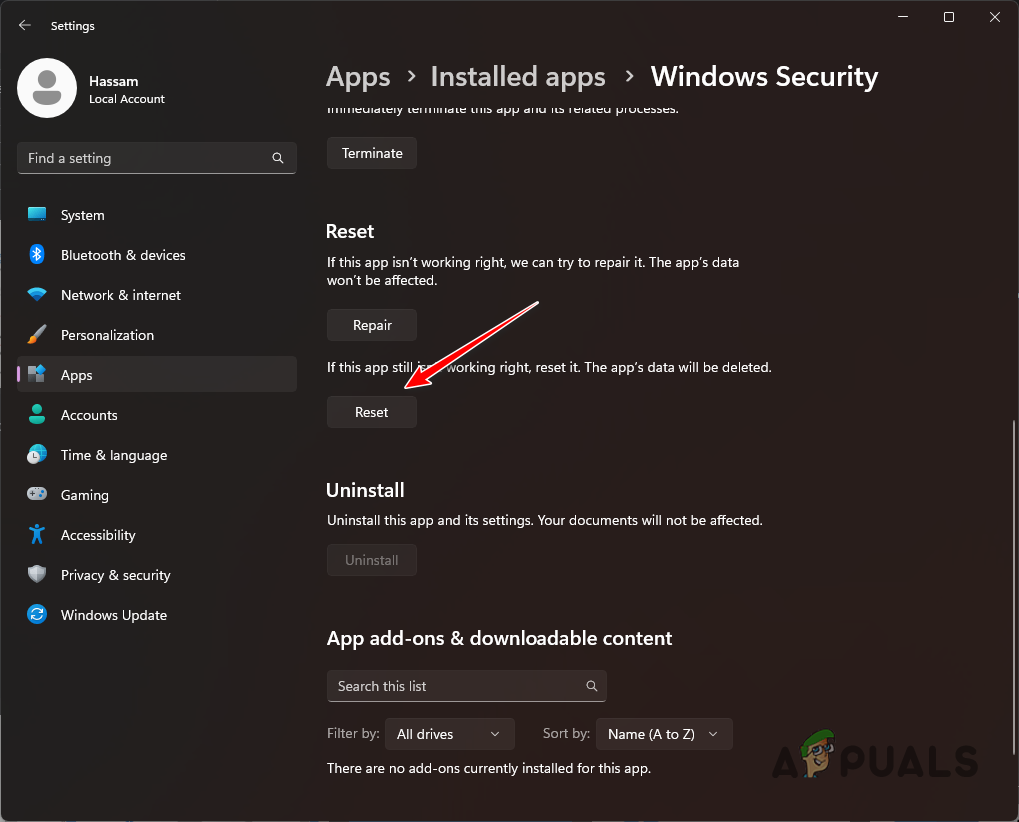This screenshot has width=1019, height=822.
Task: Click the back arrow at top left
Action: 24,25
